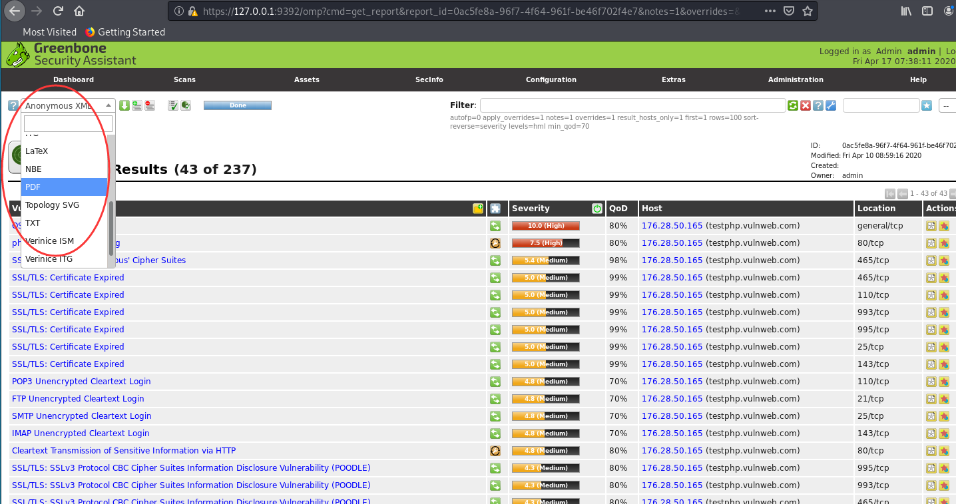
Task: Open Certificate Expired result for 110/tcp
Action: (68, 295)
